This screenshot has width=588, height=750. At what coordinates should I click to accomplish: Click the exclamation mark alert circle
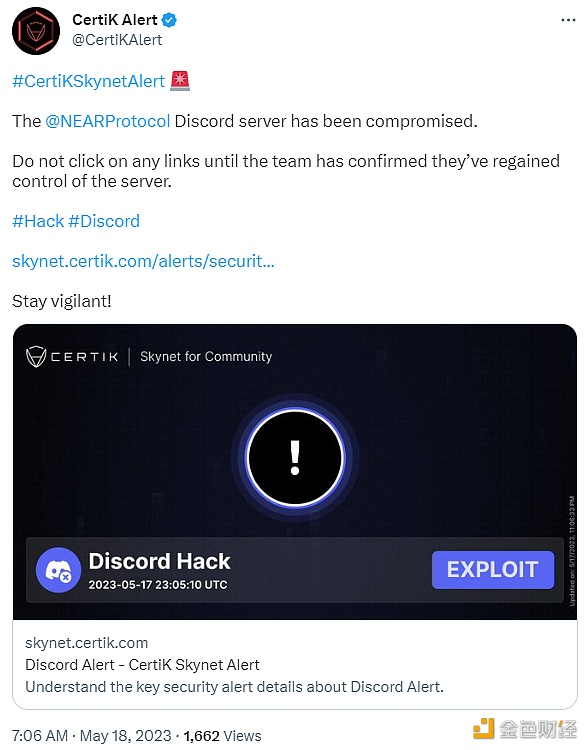pos(295,458)
